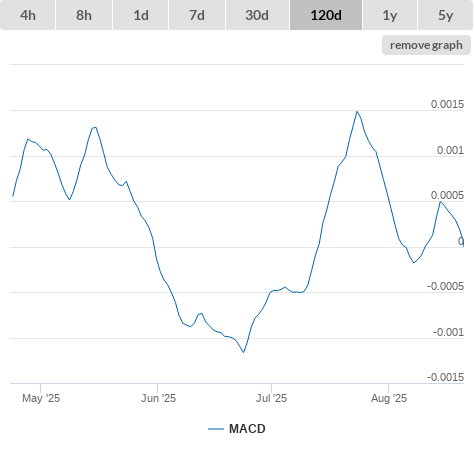Click the active 120d range tab
Image resolution: width=474 pixels, height=455 pixels.
[x=326, y=15]
